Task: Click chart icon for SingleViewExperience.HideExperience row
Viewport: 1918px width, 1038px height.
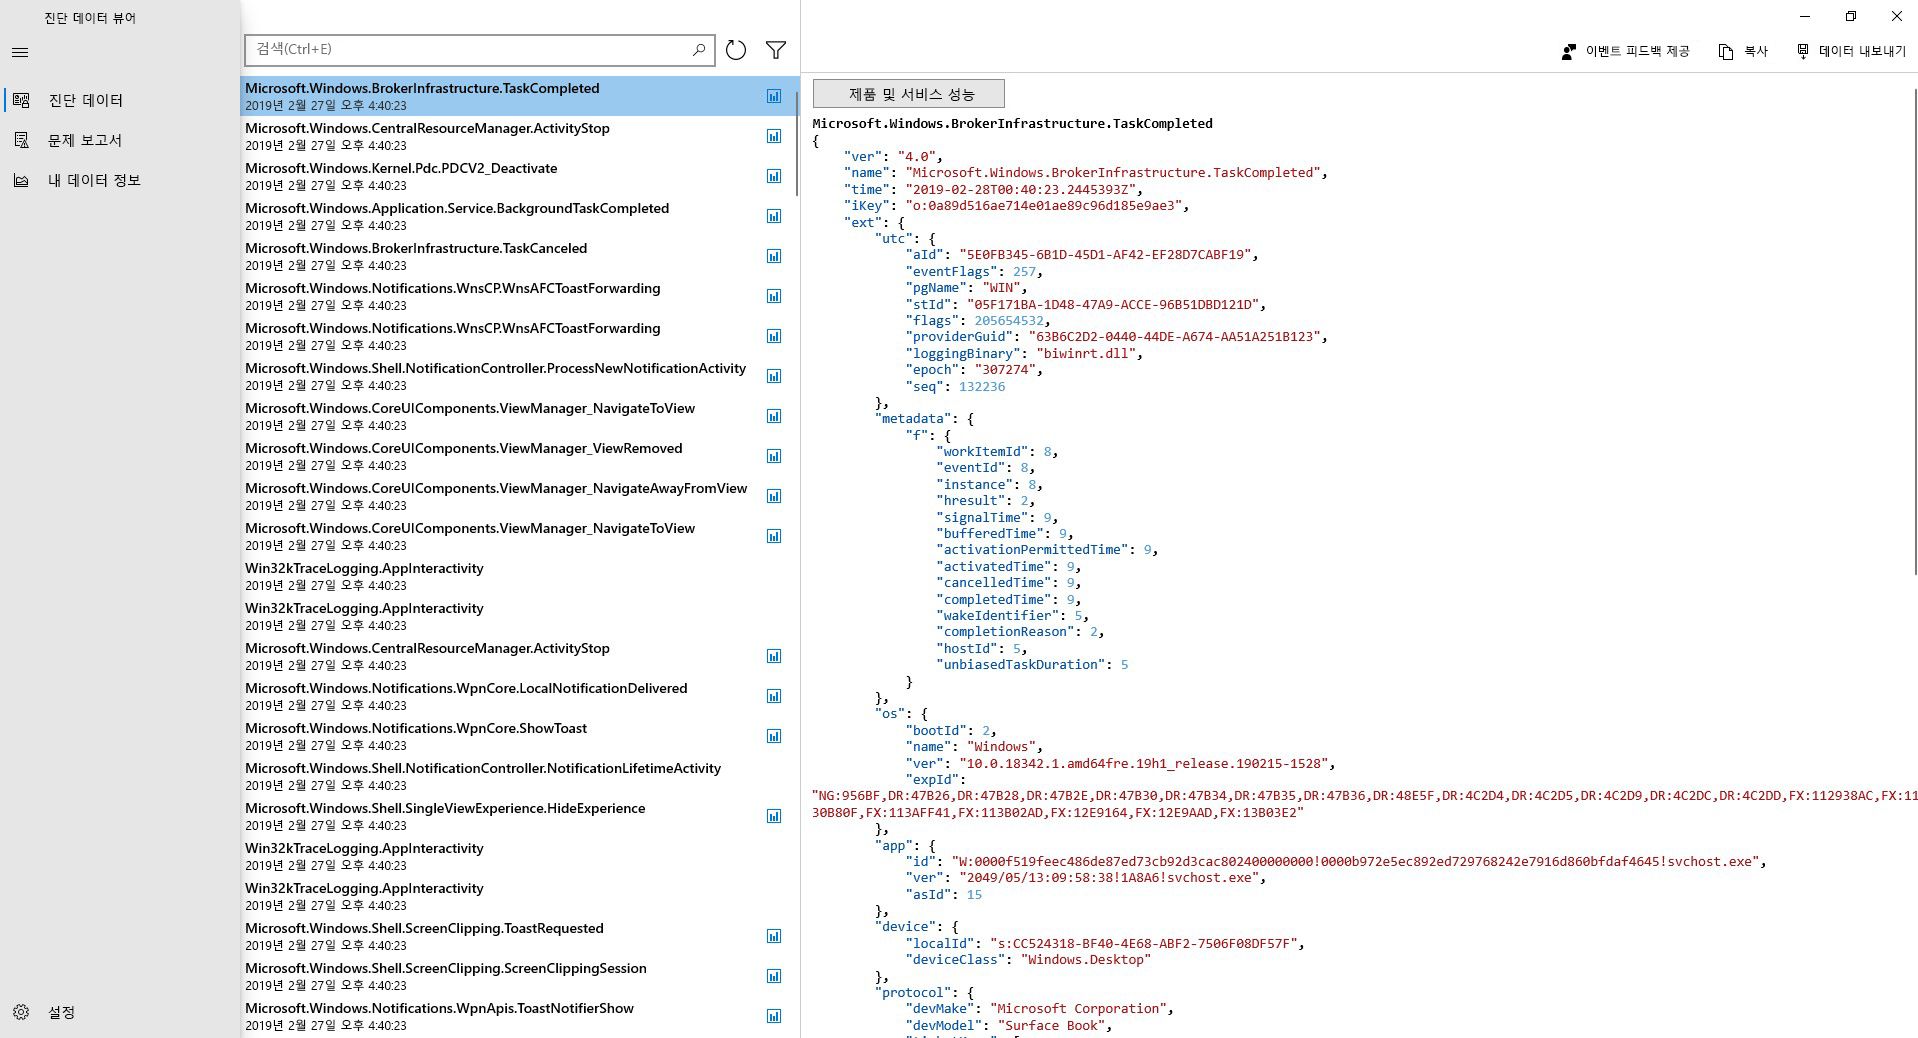Action: point(774,816)
